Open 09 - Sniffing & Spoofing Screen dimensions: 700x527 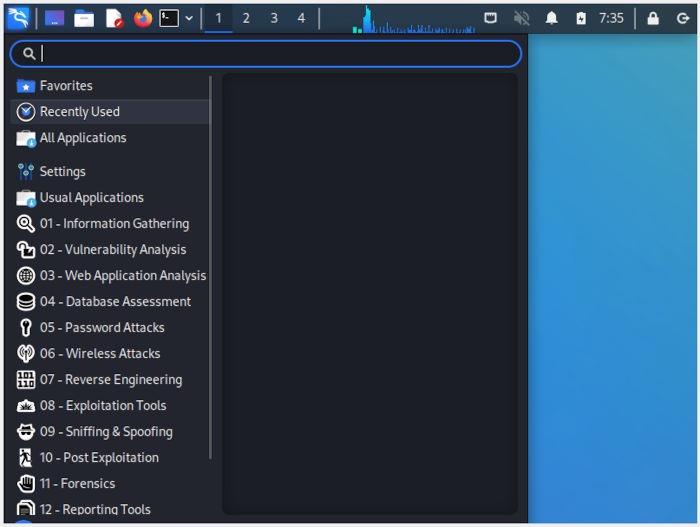click(x=110, y=431)
